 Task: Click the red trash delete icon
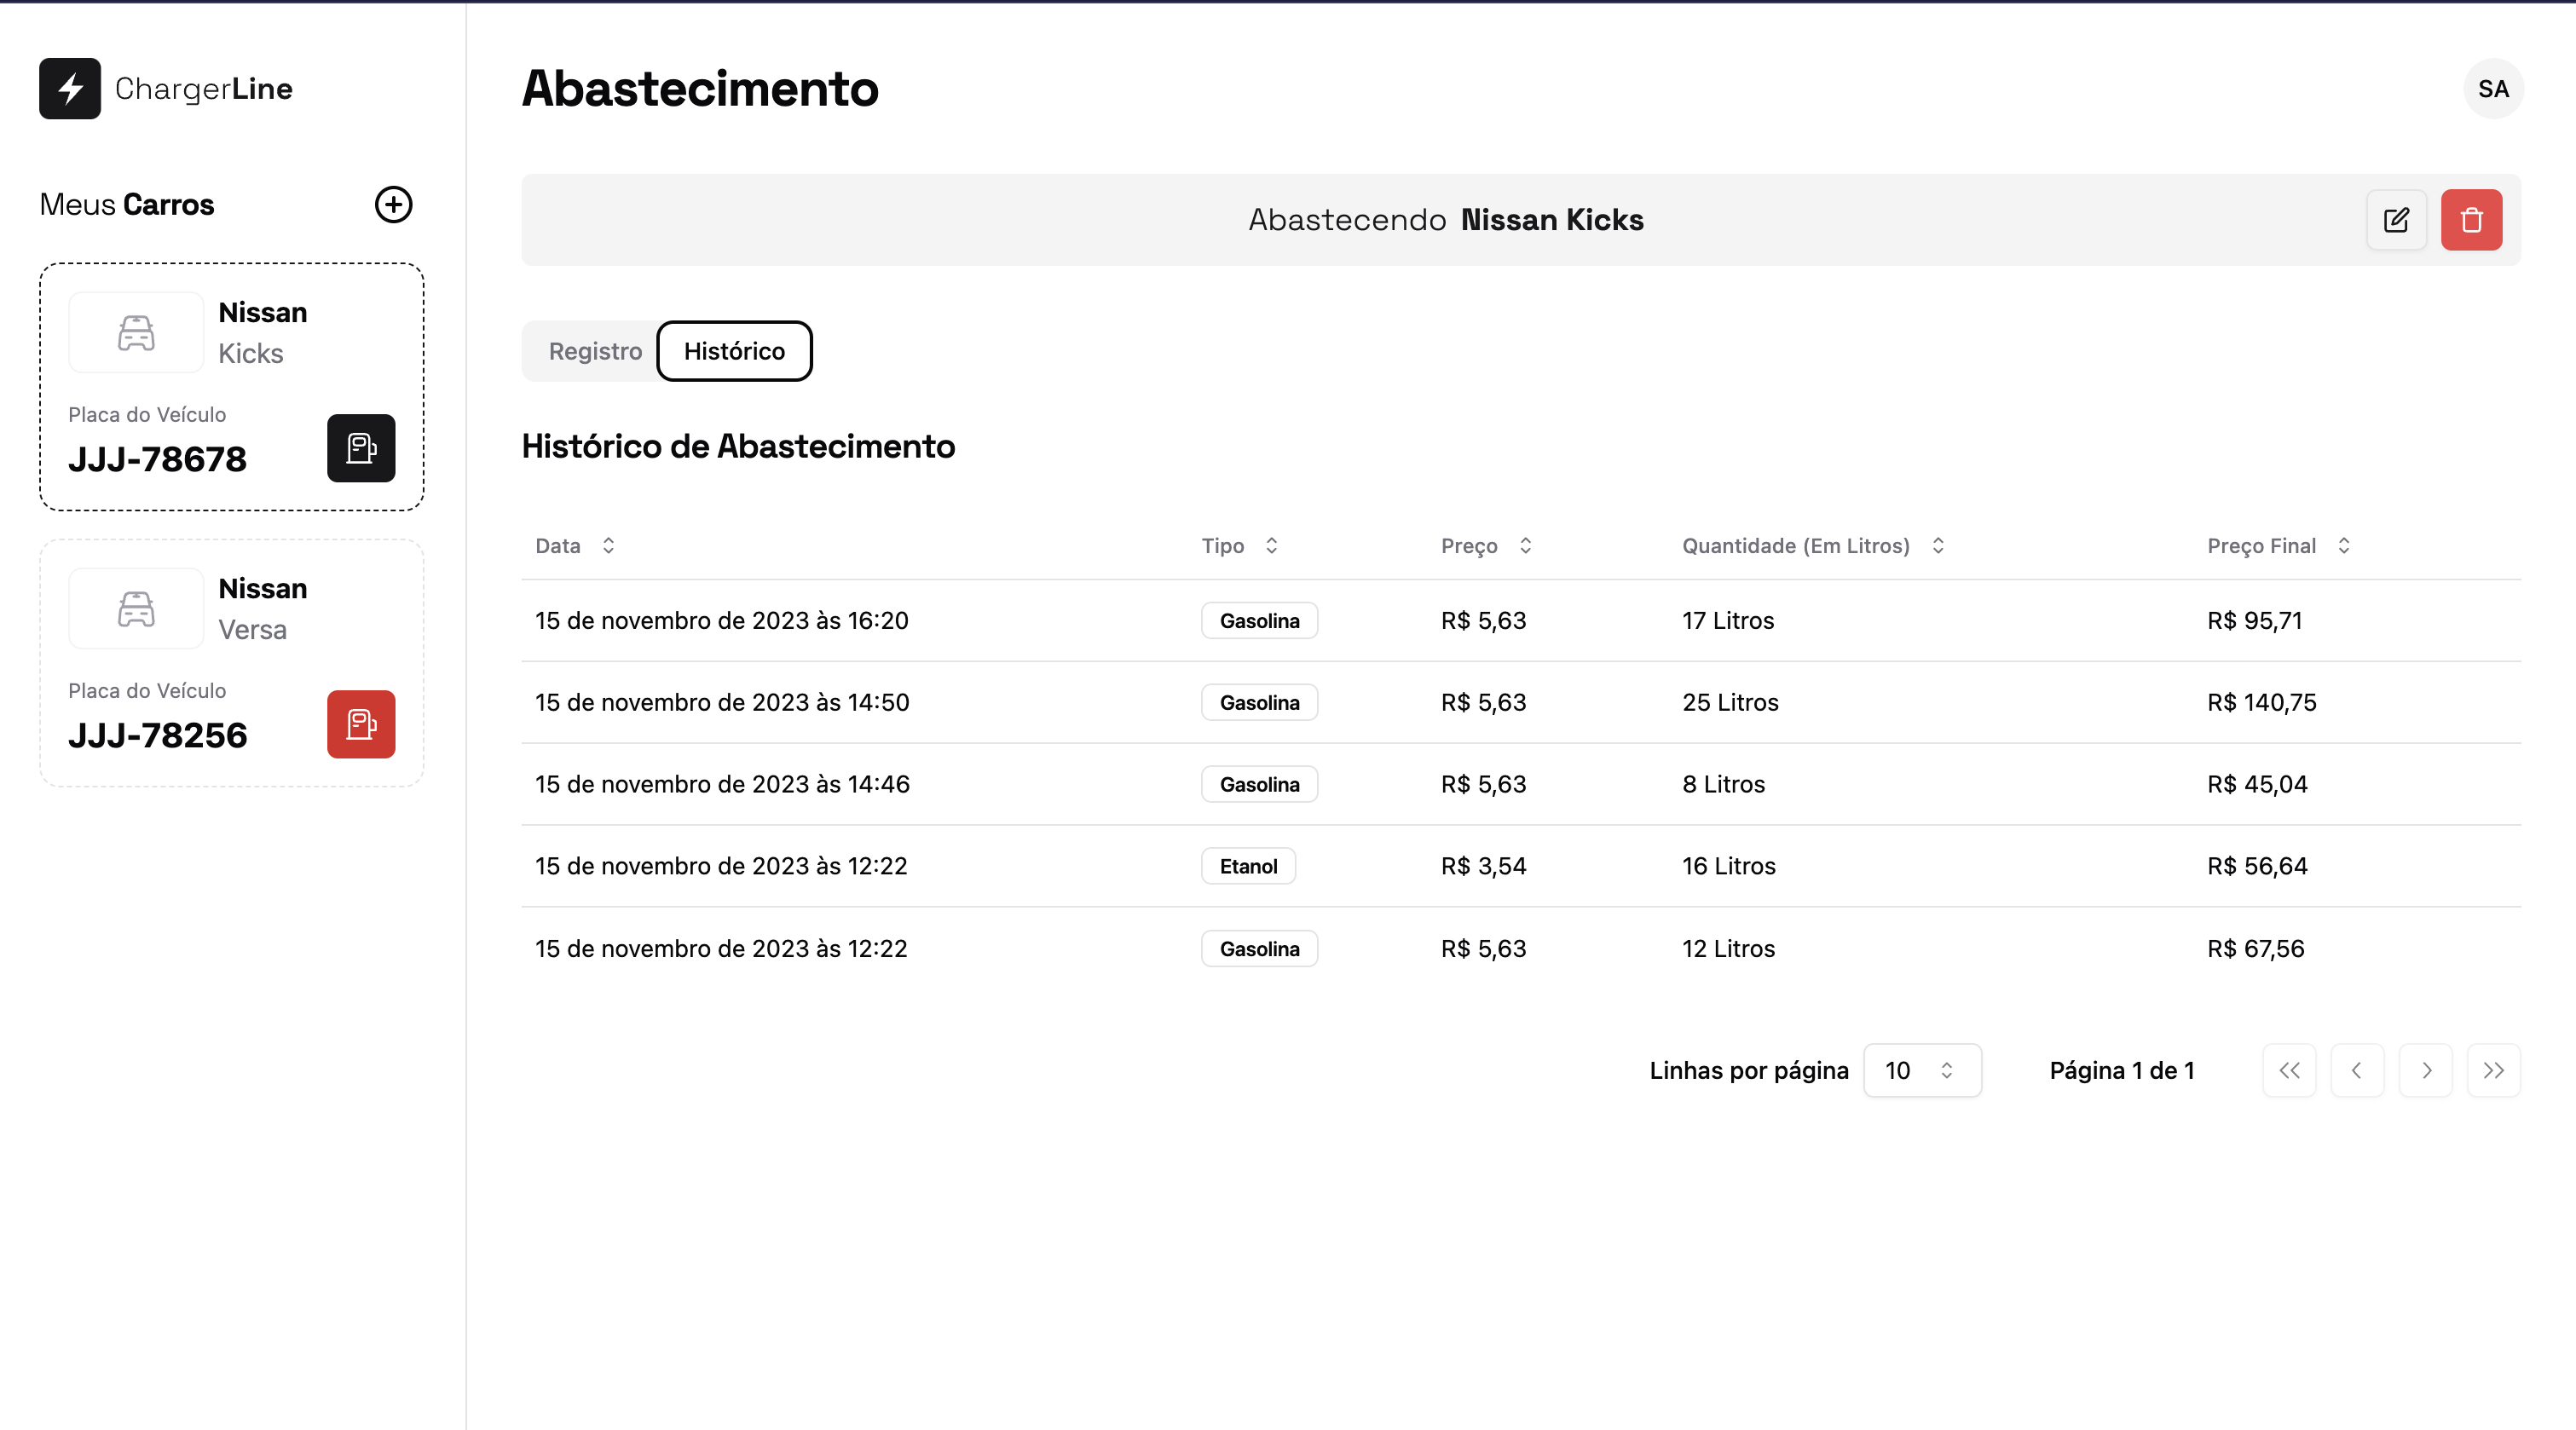[x=2471, y=220]
